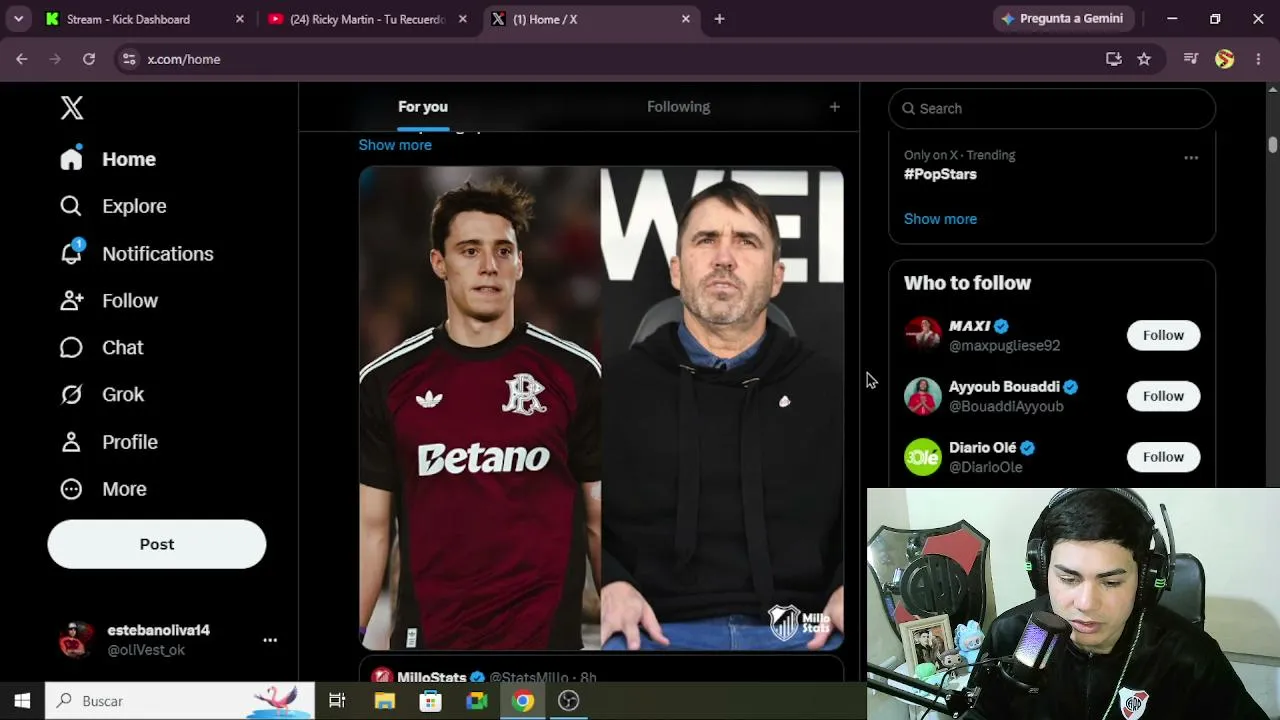
Task: Open account options next to estebanoliva14
Action: click(x=270, y=640)
